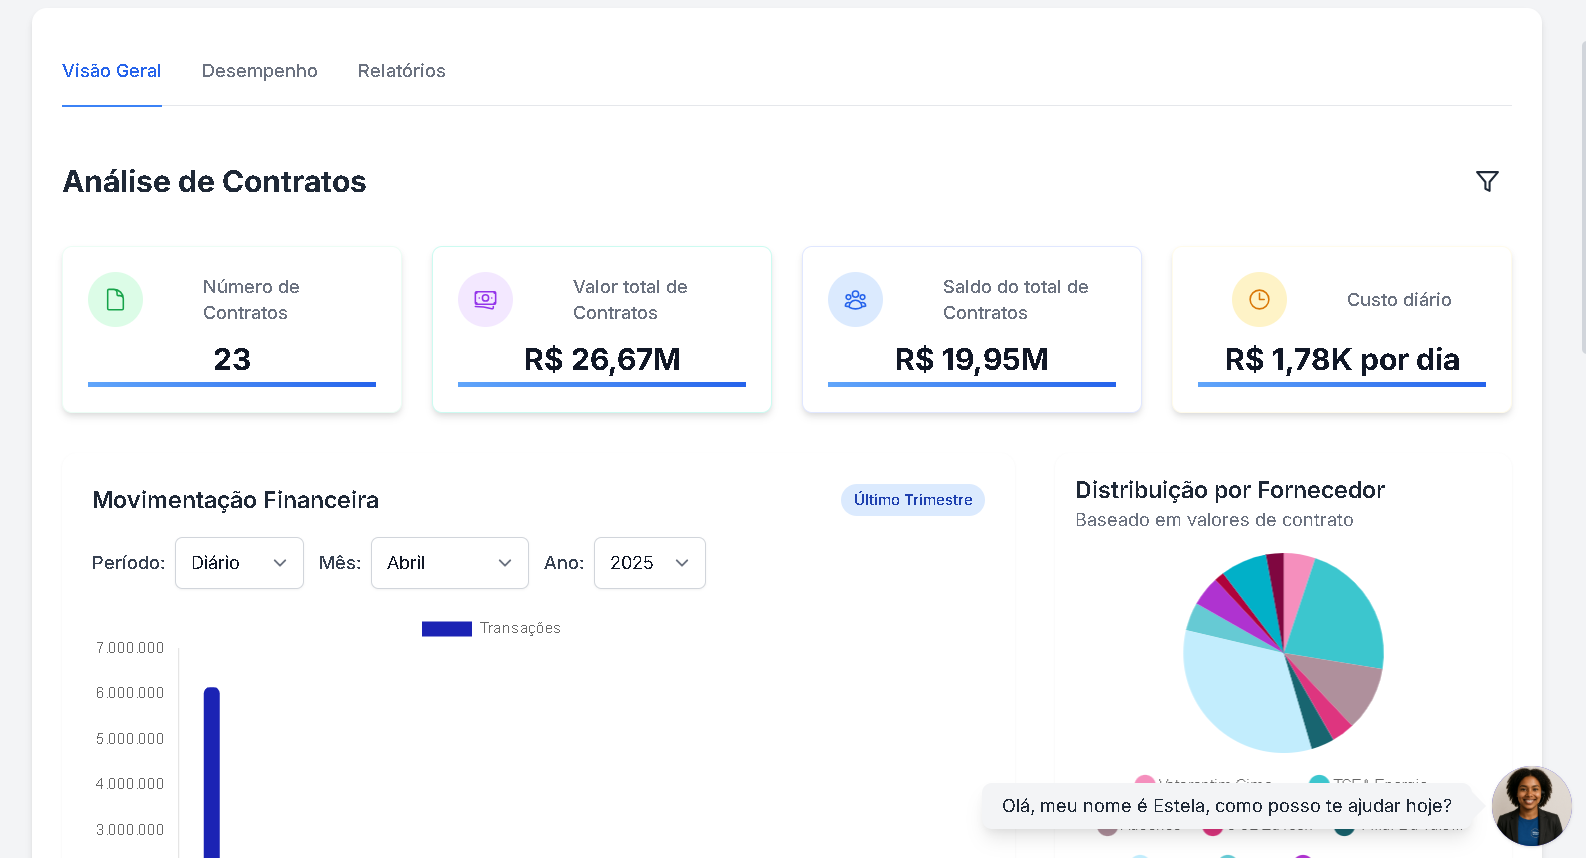This screenshot has height=858, width=1586.
Task: Click Estela's greeting chat bubble
Action: tap(1226, 806)
